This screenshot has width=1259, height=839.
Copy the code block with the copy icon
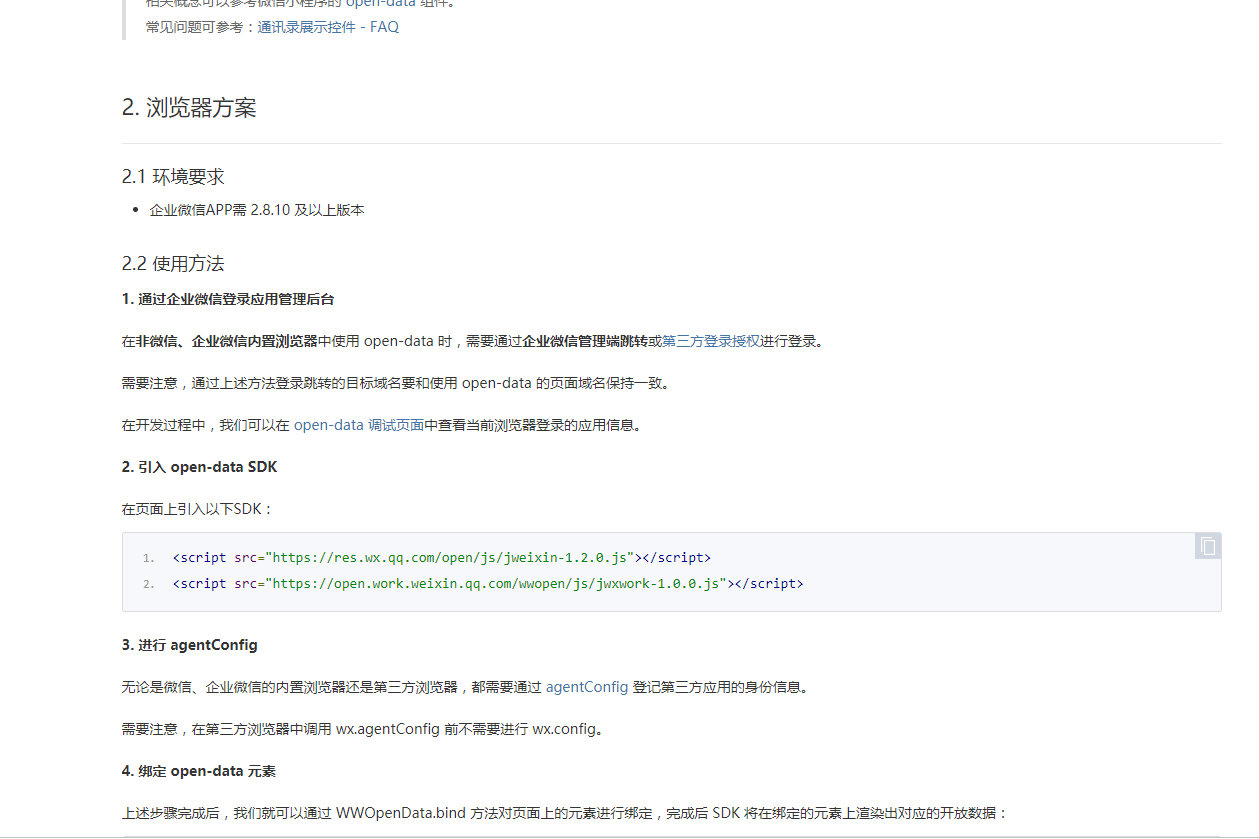[1208, 546]
